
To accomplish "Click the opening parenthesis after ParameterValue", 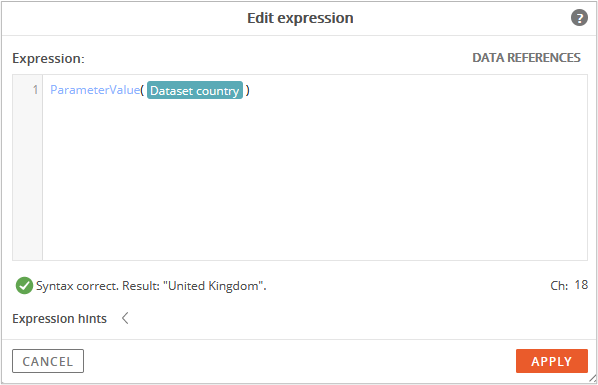I will point(142,90).
